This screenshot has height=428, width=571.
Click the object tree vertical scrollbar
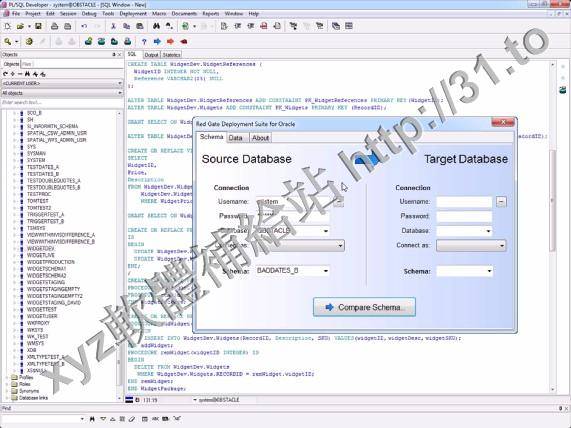tap(119, 255)
